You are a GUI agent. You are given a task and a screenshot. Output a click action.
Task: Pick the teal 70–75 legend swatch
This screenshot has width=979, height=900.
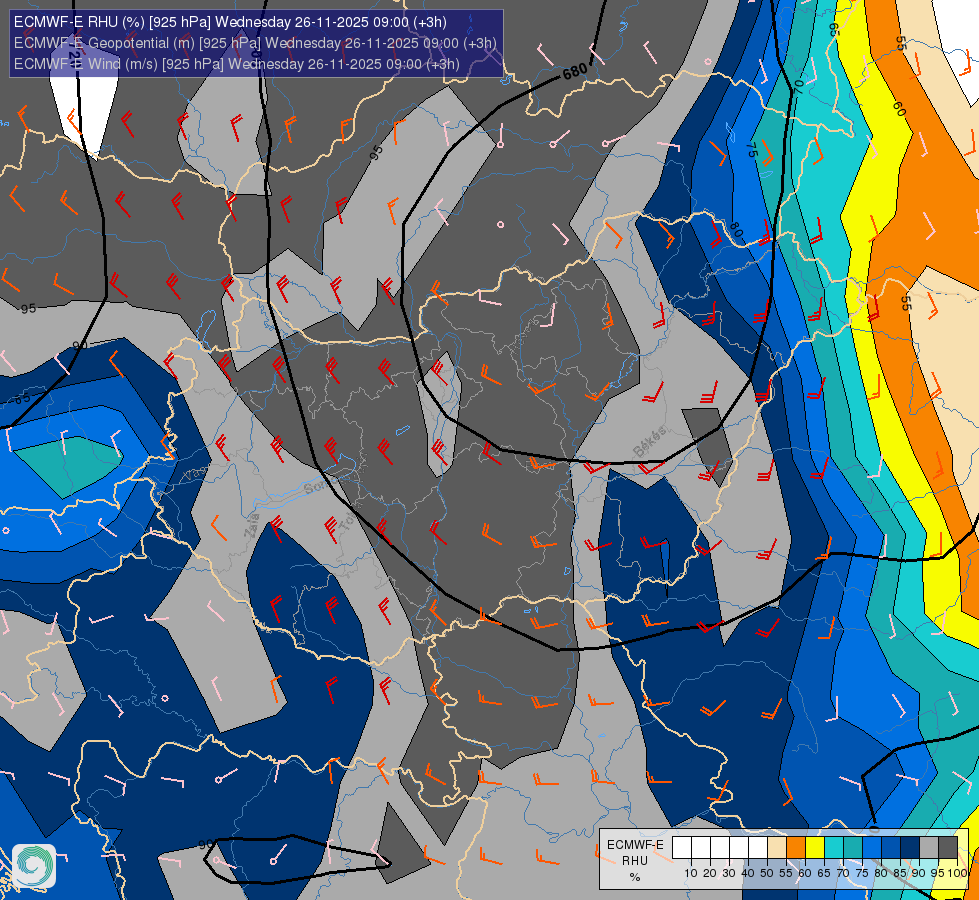pos(853,848)
